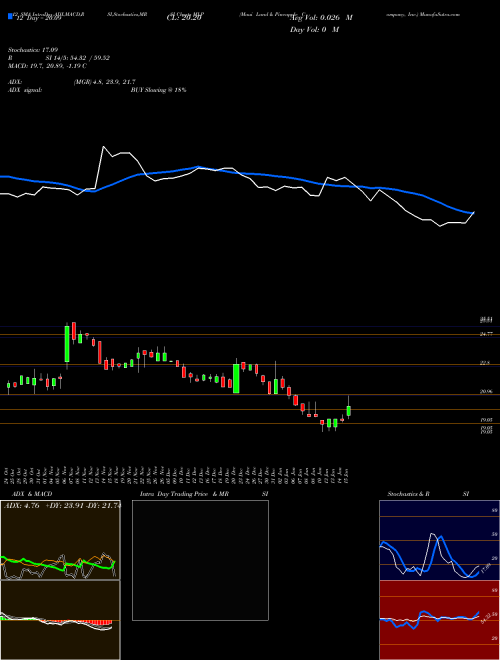
Task: Select the 'CL: 20.20' closing price text
Action: click(x=186, y=18)
